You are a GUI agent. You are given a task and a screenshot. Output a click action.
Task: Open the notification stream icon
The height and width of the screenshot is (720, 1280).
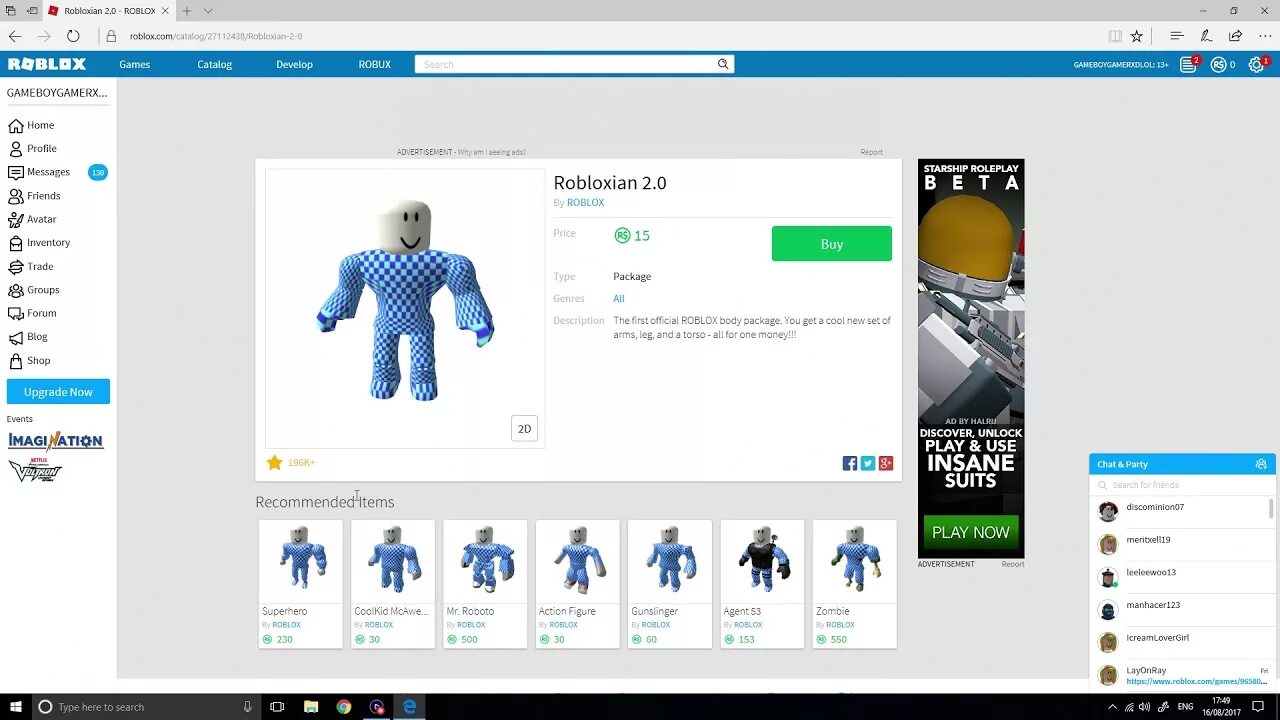click(x=1188, y=64)
